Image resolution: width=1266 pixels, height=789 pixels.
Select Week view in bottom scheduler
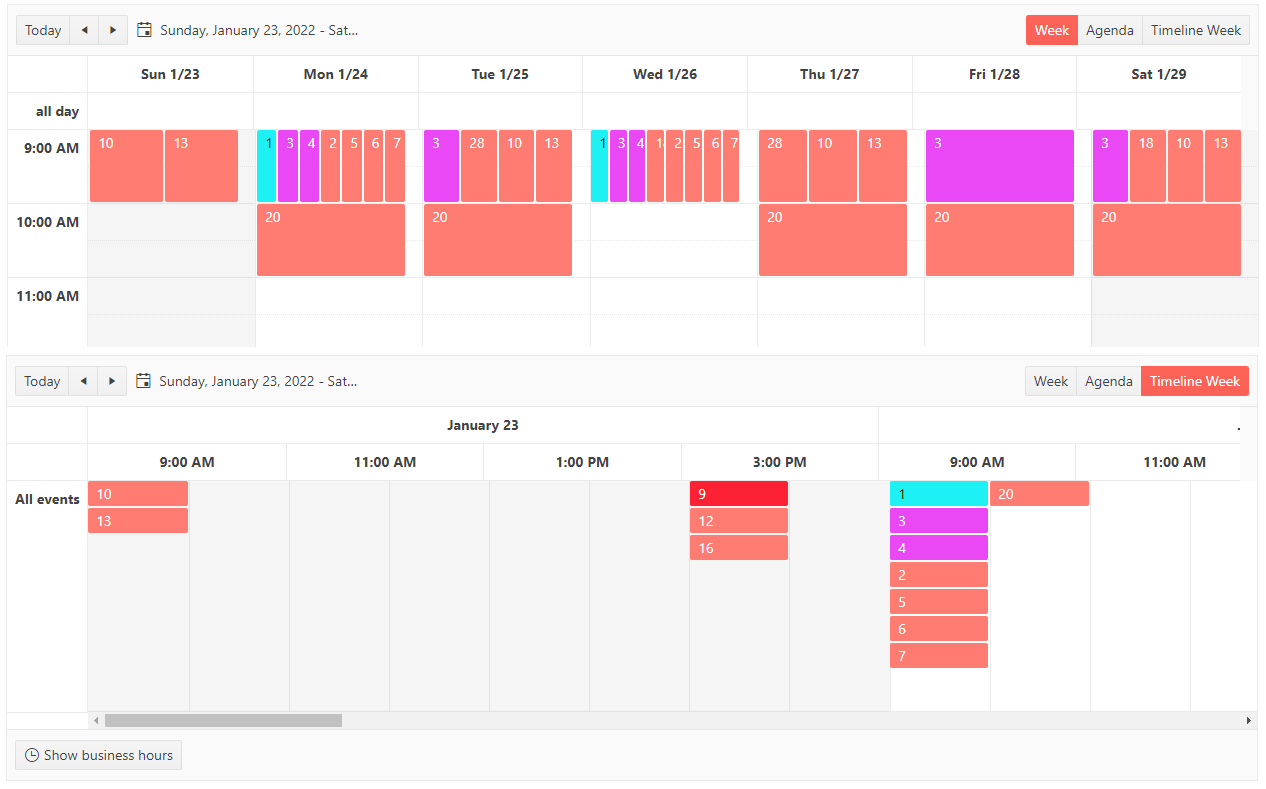click(x=1051, y=381)
